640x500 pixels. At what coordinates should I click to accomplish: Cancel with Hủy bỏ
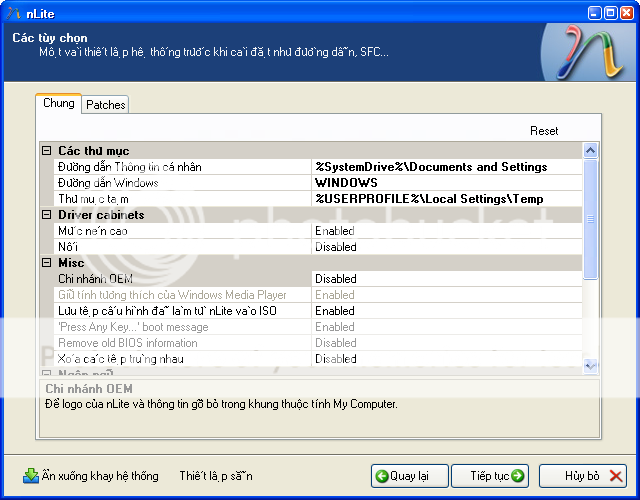coord(583,476)
